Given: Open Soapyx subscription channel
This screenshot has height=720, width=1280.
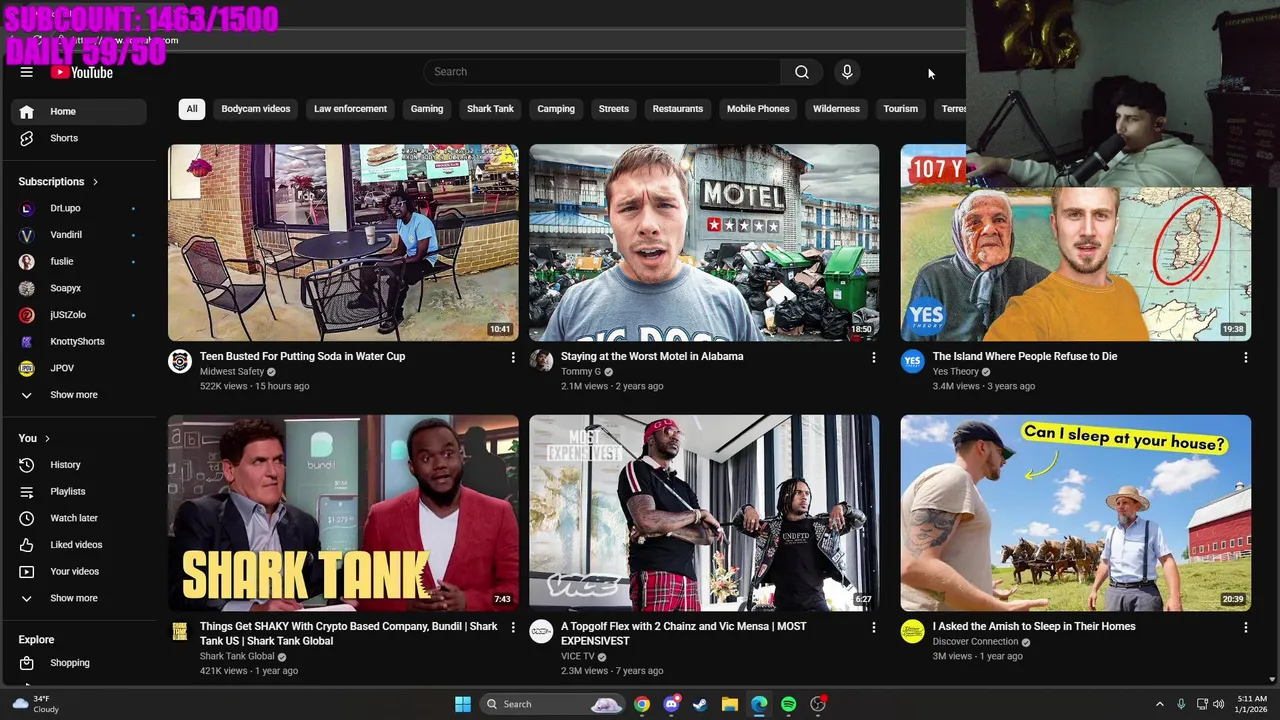Looking at the screenshot, I should pyautogui.click(x=79, y=288).
